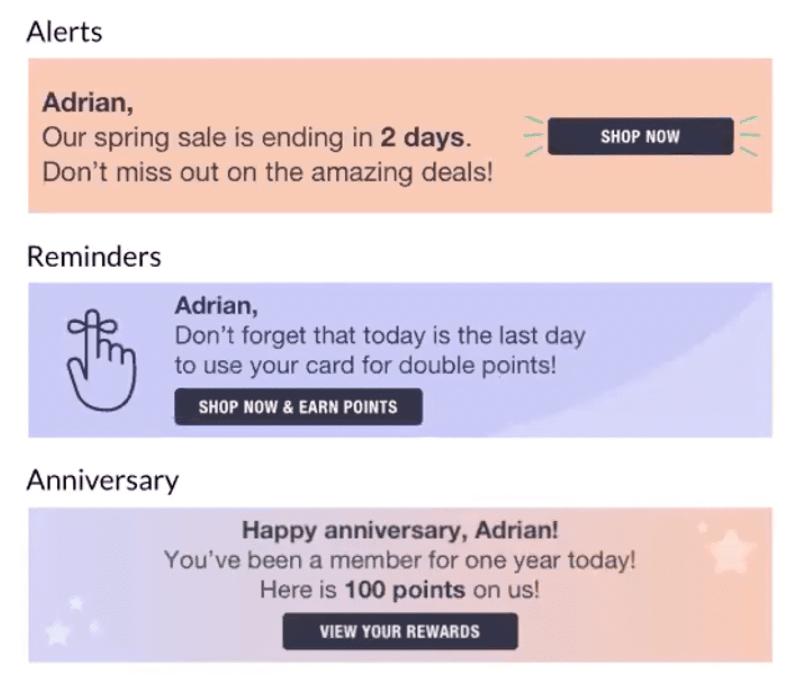This screenshot has width=790, height=698.
Task: Click the green sparkle lines right of SHOP NOW
Action: click(x=749, y=136)
